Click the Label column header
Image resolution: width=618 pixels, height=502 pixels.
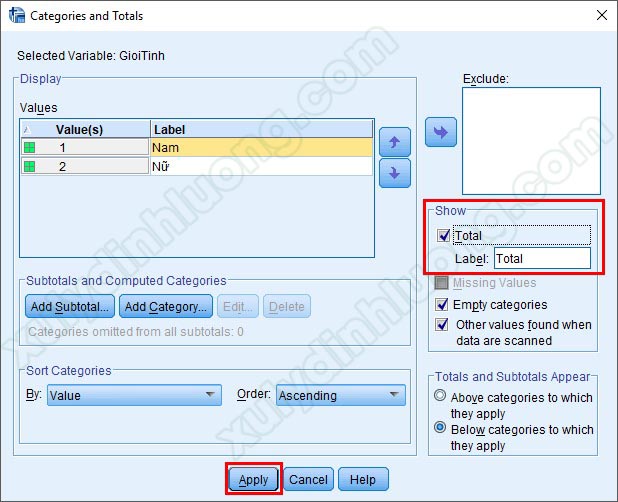[261, 129]
